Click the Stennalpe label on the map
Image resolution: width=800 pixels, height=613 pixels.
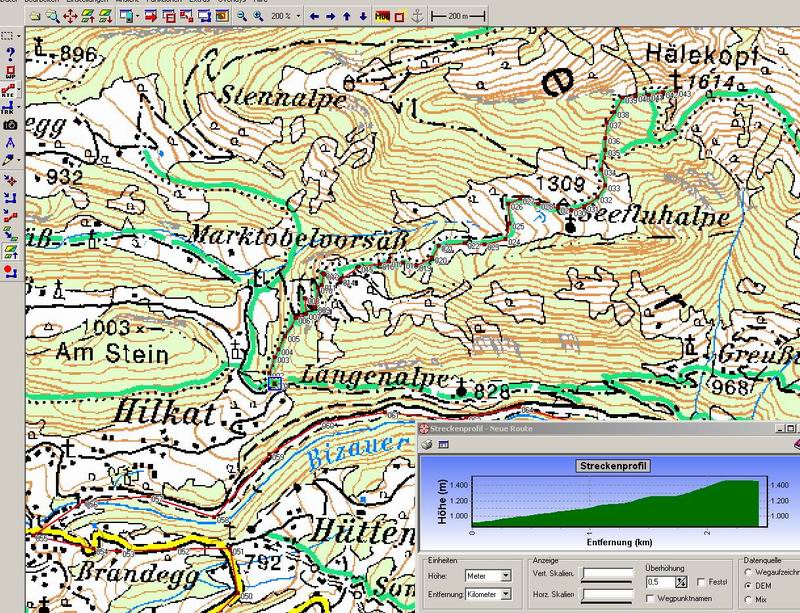tap(283, 97)
